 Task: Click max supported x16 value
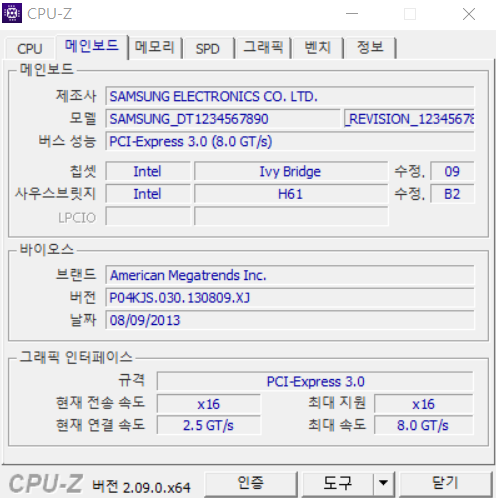click(x=424, y=404)
